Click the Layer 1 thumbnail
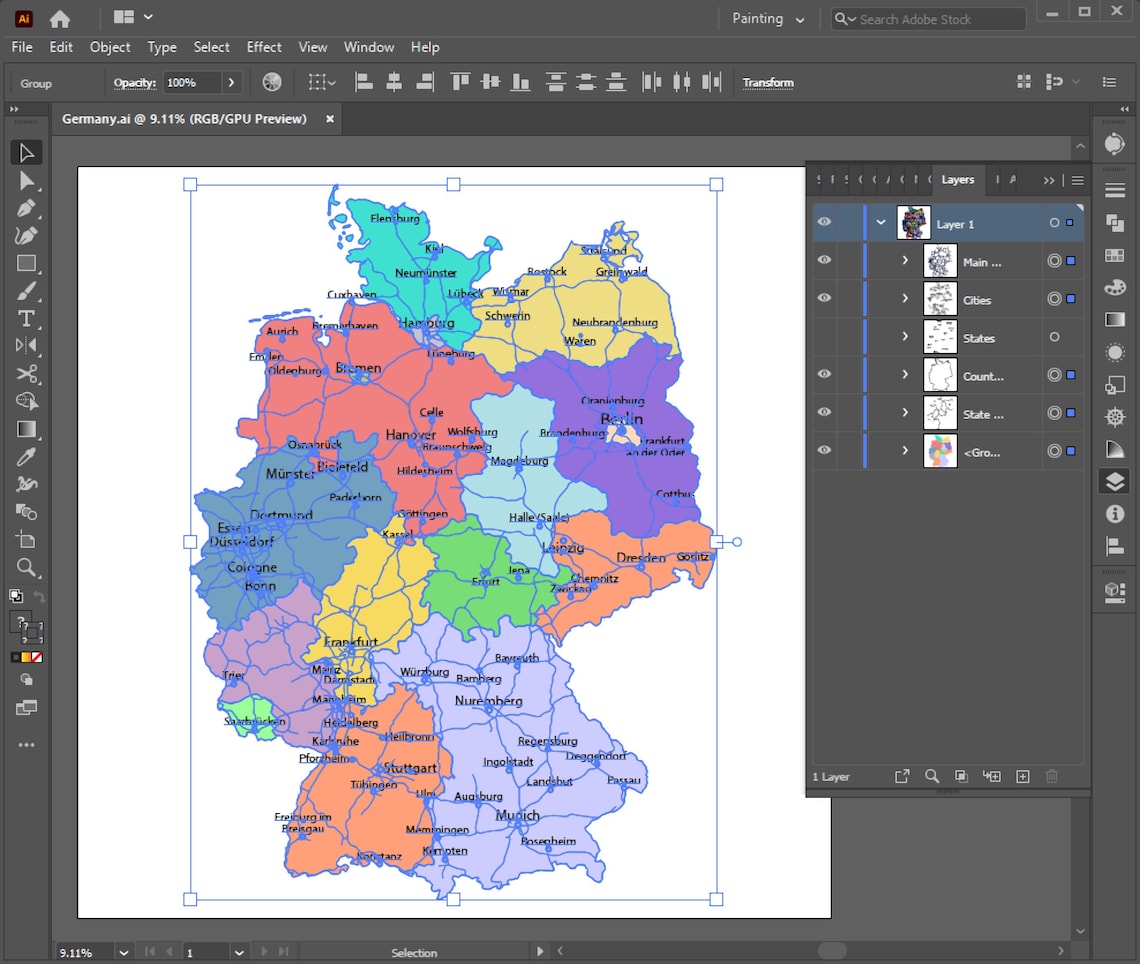The image size is (1140, 964). coord(913,222)
